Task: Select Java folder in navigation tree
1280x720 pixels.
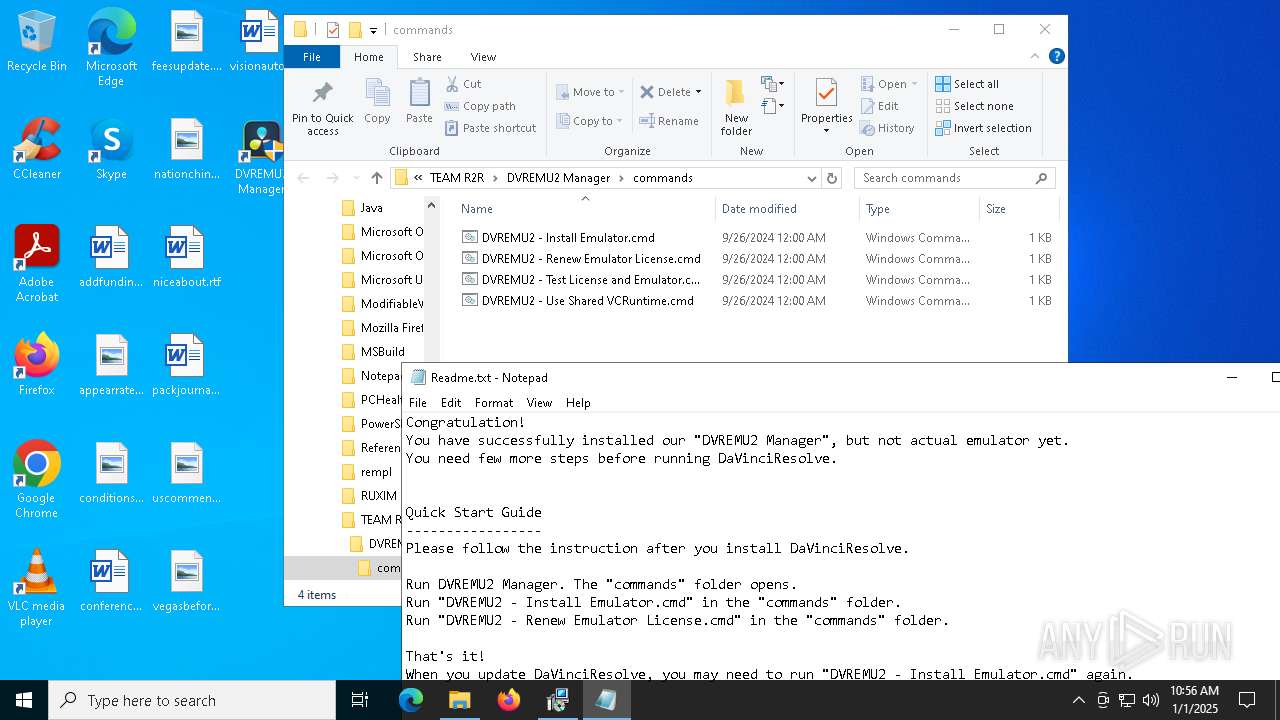Action: pyautogui.click(x=372, y=208)
